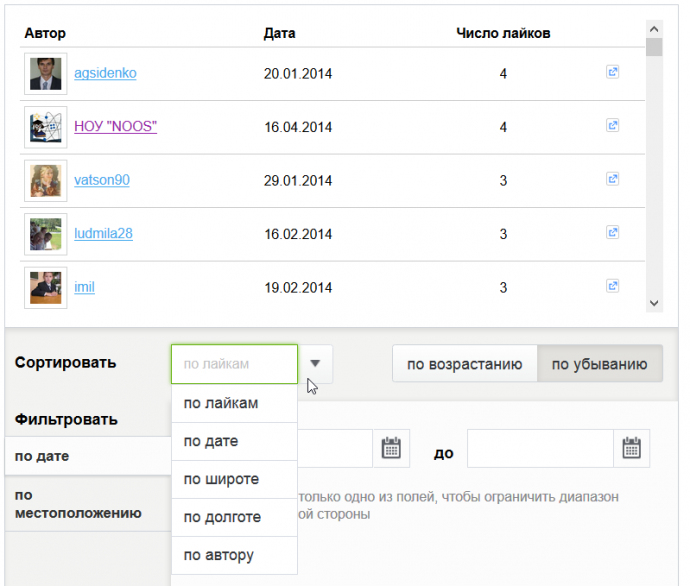Image resolution: width=690 pixels, height=586 pixels.
Task: Click the sort dropdown arrow button
Action: point(316,364)
